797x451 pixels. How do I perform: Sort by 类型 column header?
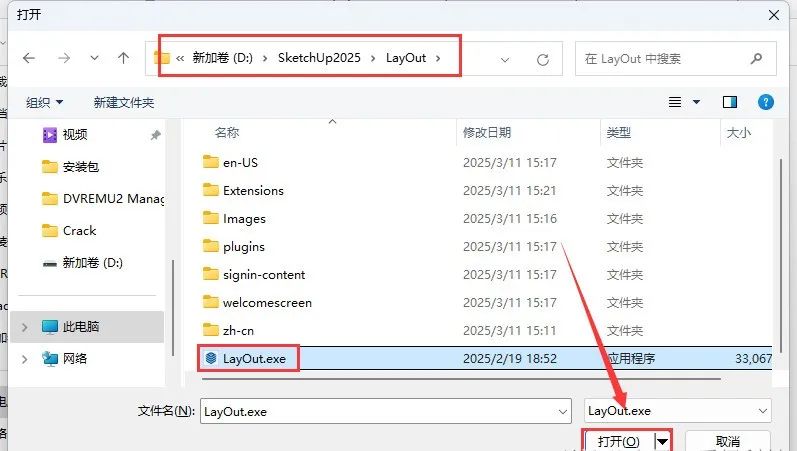(619, 133)
